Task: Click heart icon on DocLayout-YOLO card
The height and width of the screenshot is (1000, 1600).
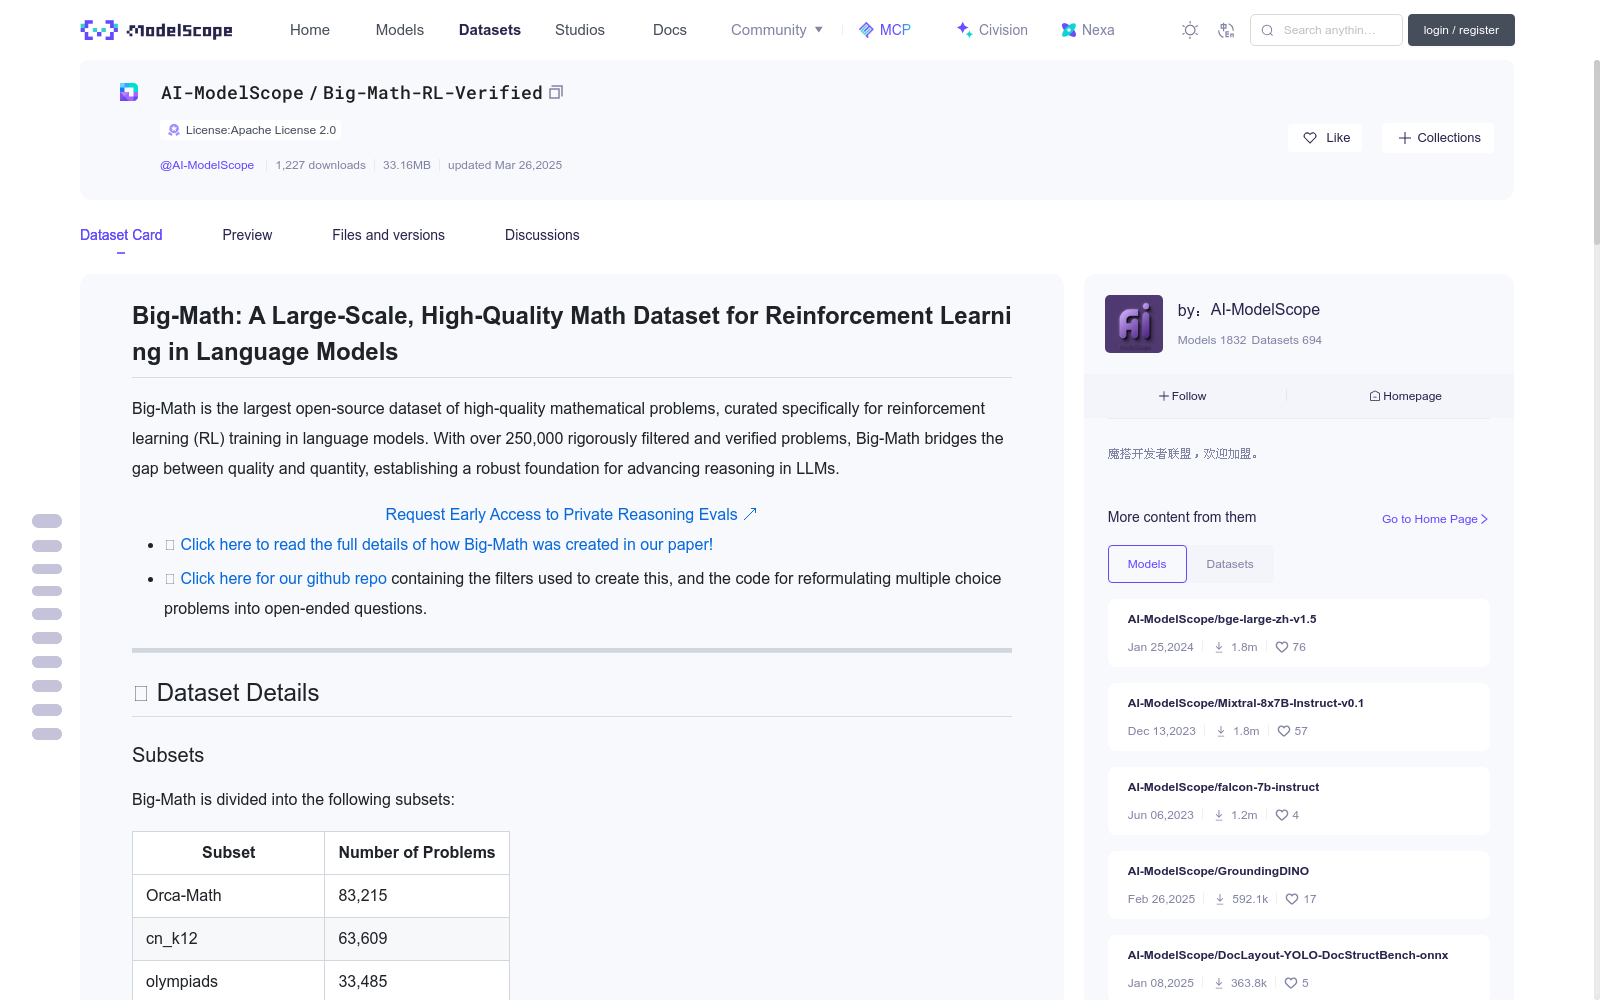Action: point(1291,983)
